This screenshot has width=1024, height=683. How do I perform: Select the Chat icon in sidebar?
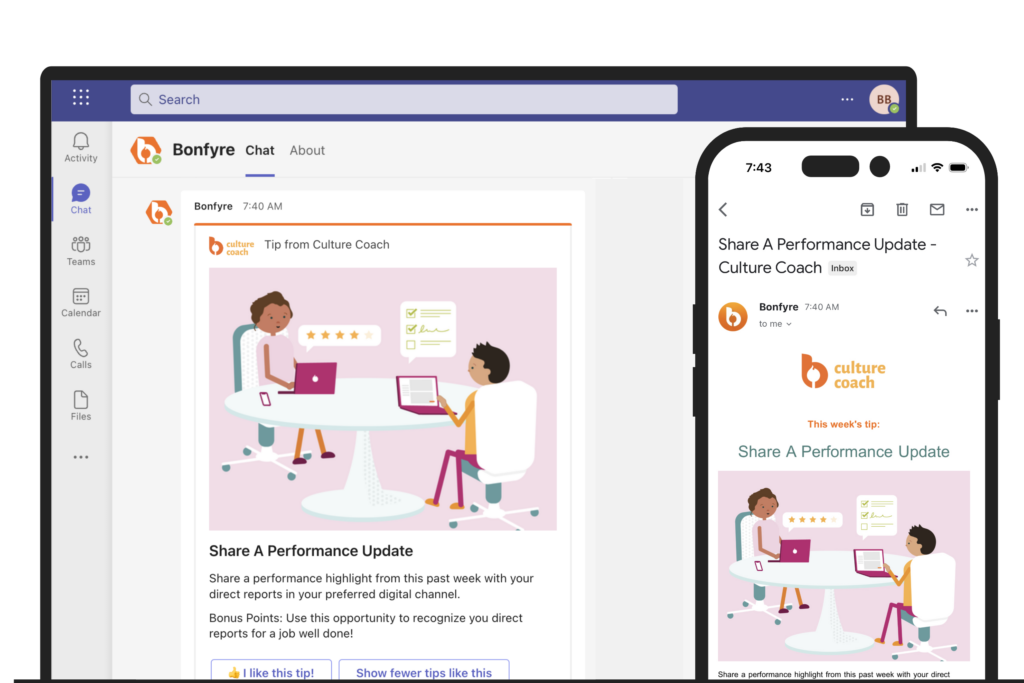[x=81, y=193]
